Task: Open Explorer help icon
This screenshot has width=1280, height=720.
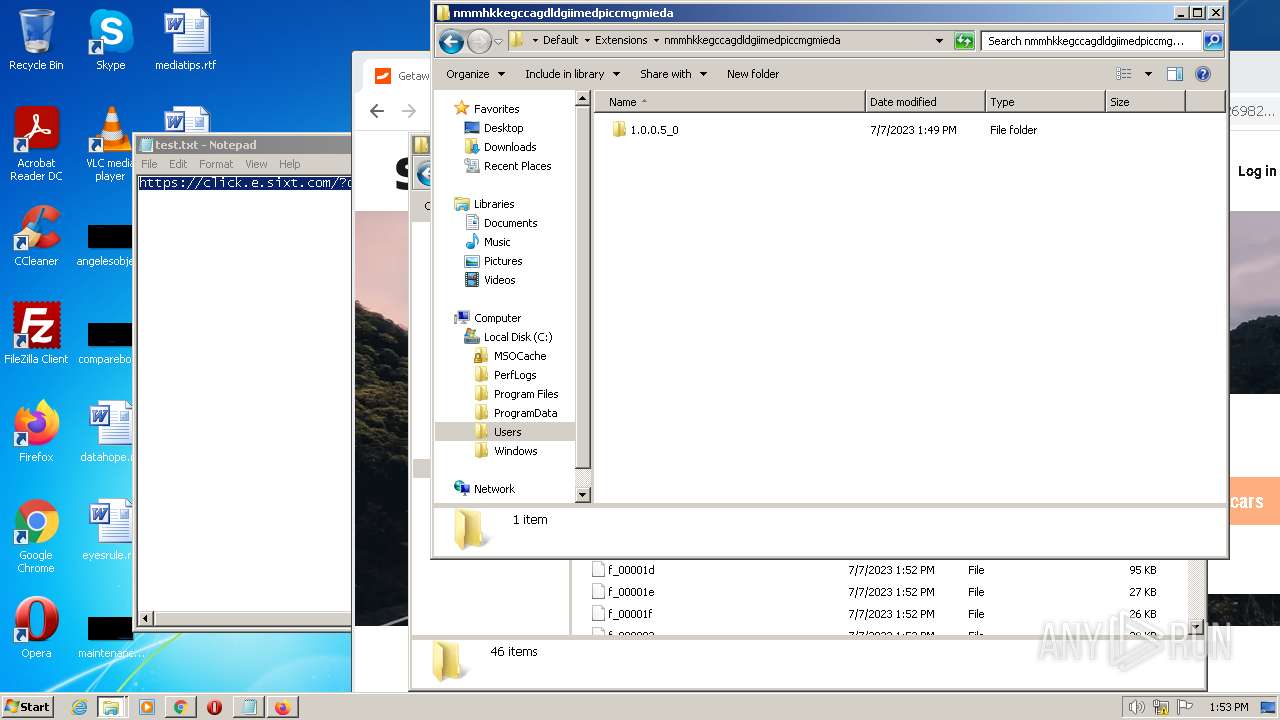Action: pyautogui.click(x=1203, y=74)
